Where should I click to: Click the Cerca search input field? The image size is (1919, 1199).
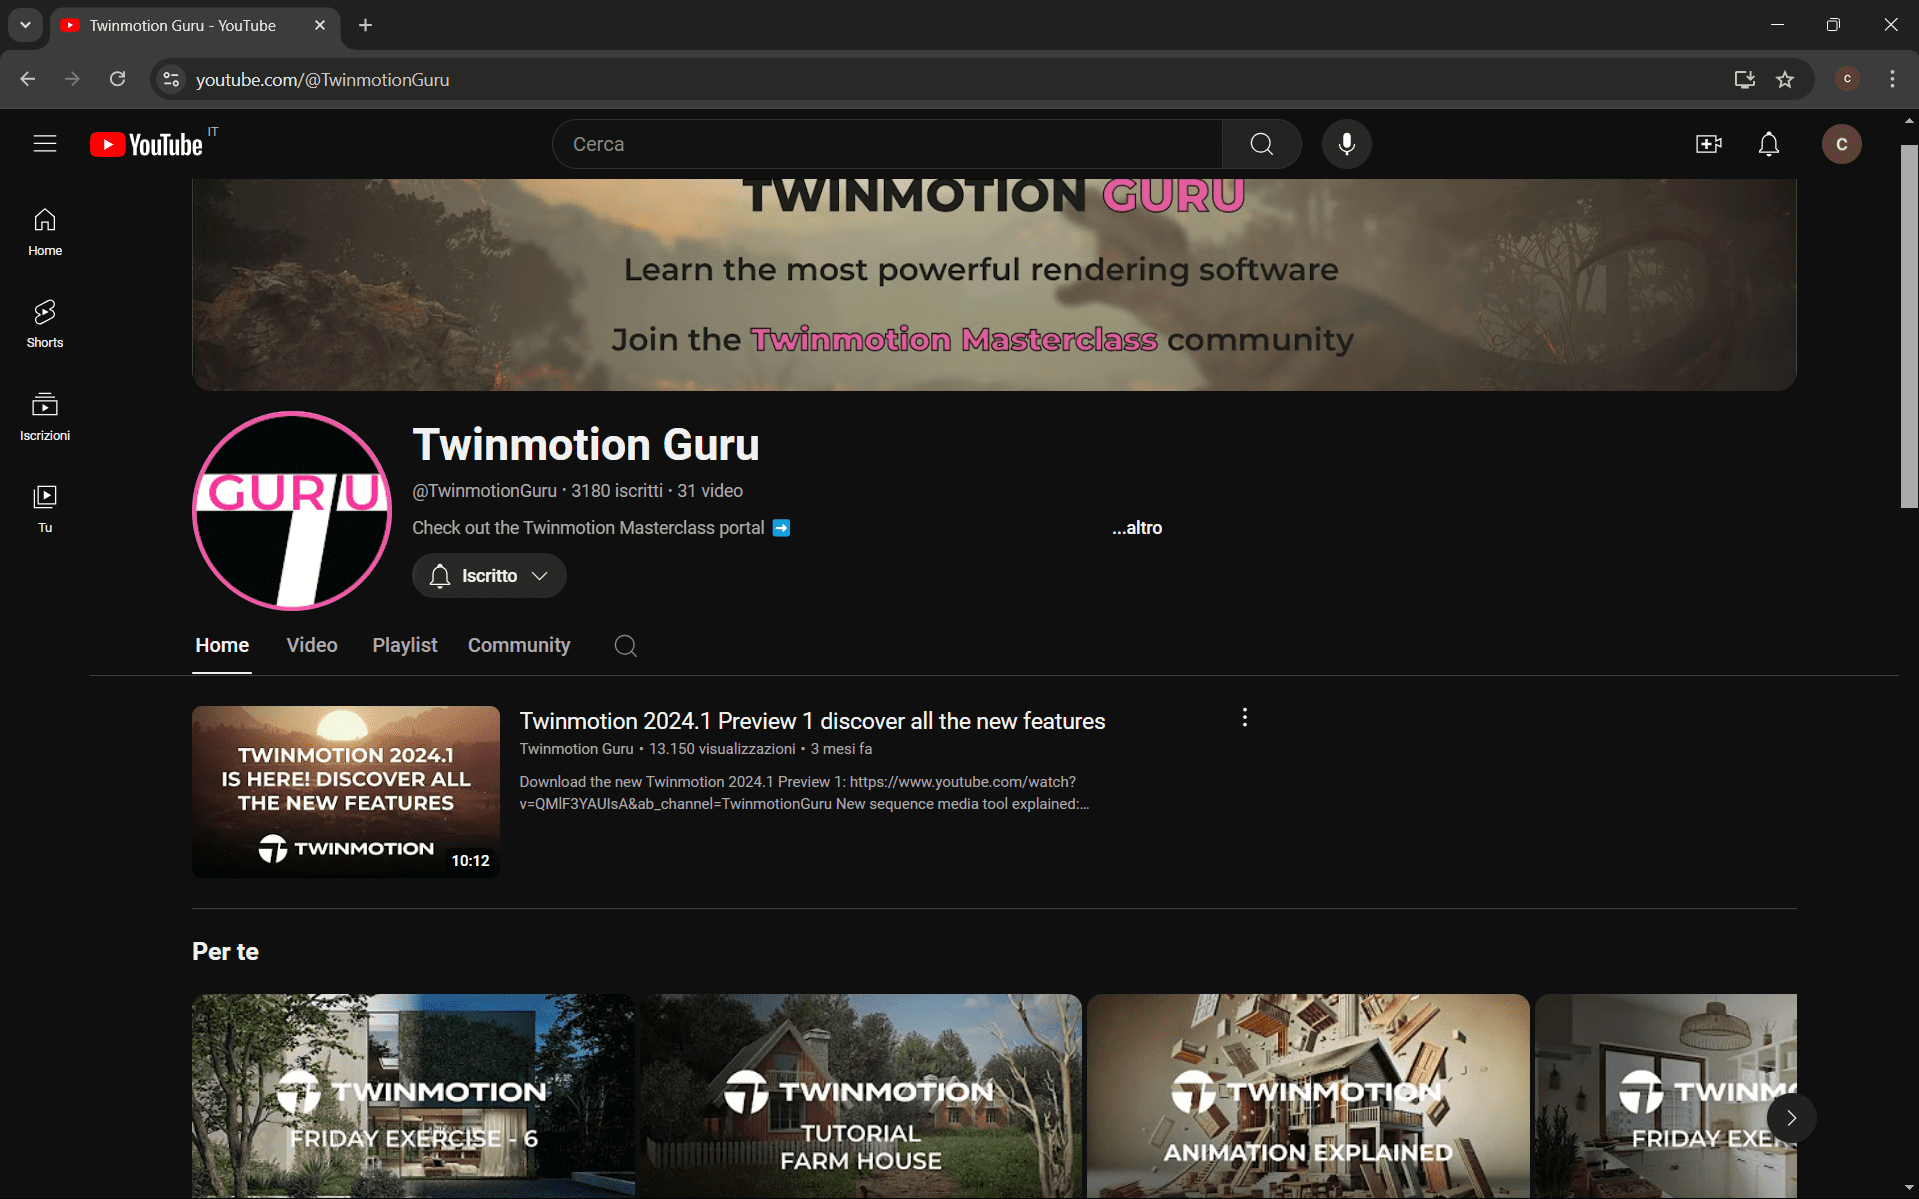pyautogui.click(x=886, y=144)
